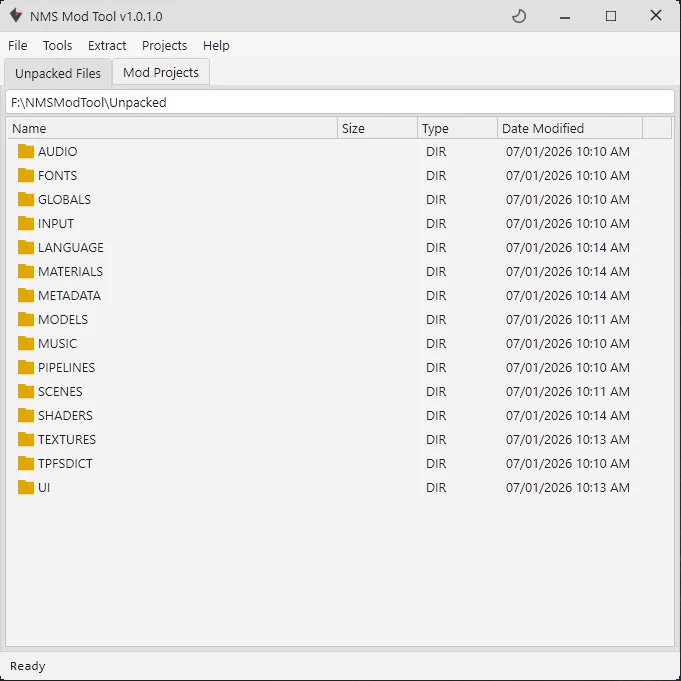Open the Tools menu
681x681 pixels.
click(x=57, y=45)
